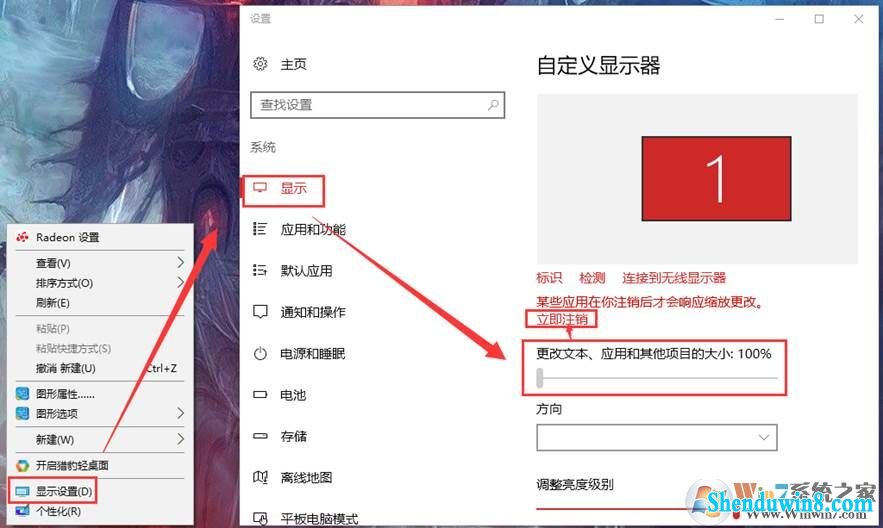Image resolution: width=883 pixels, height=528 pixels.
Task: Click the text size scaling slider handle
Action: point(540,378)
